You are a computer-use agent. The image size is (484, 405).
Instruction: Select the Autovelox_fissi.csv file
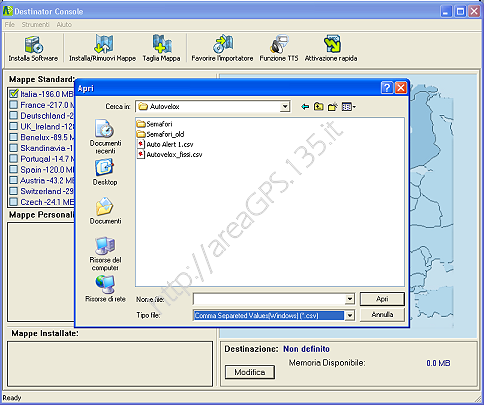tap(170, 154)
